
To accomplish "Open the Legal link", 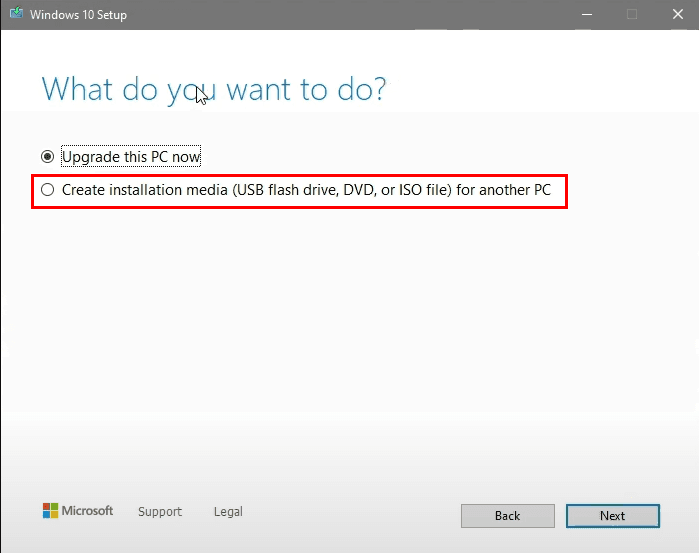I will pos(228,512).
